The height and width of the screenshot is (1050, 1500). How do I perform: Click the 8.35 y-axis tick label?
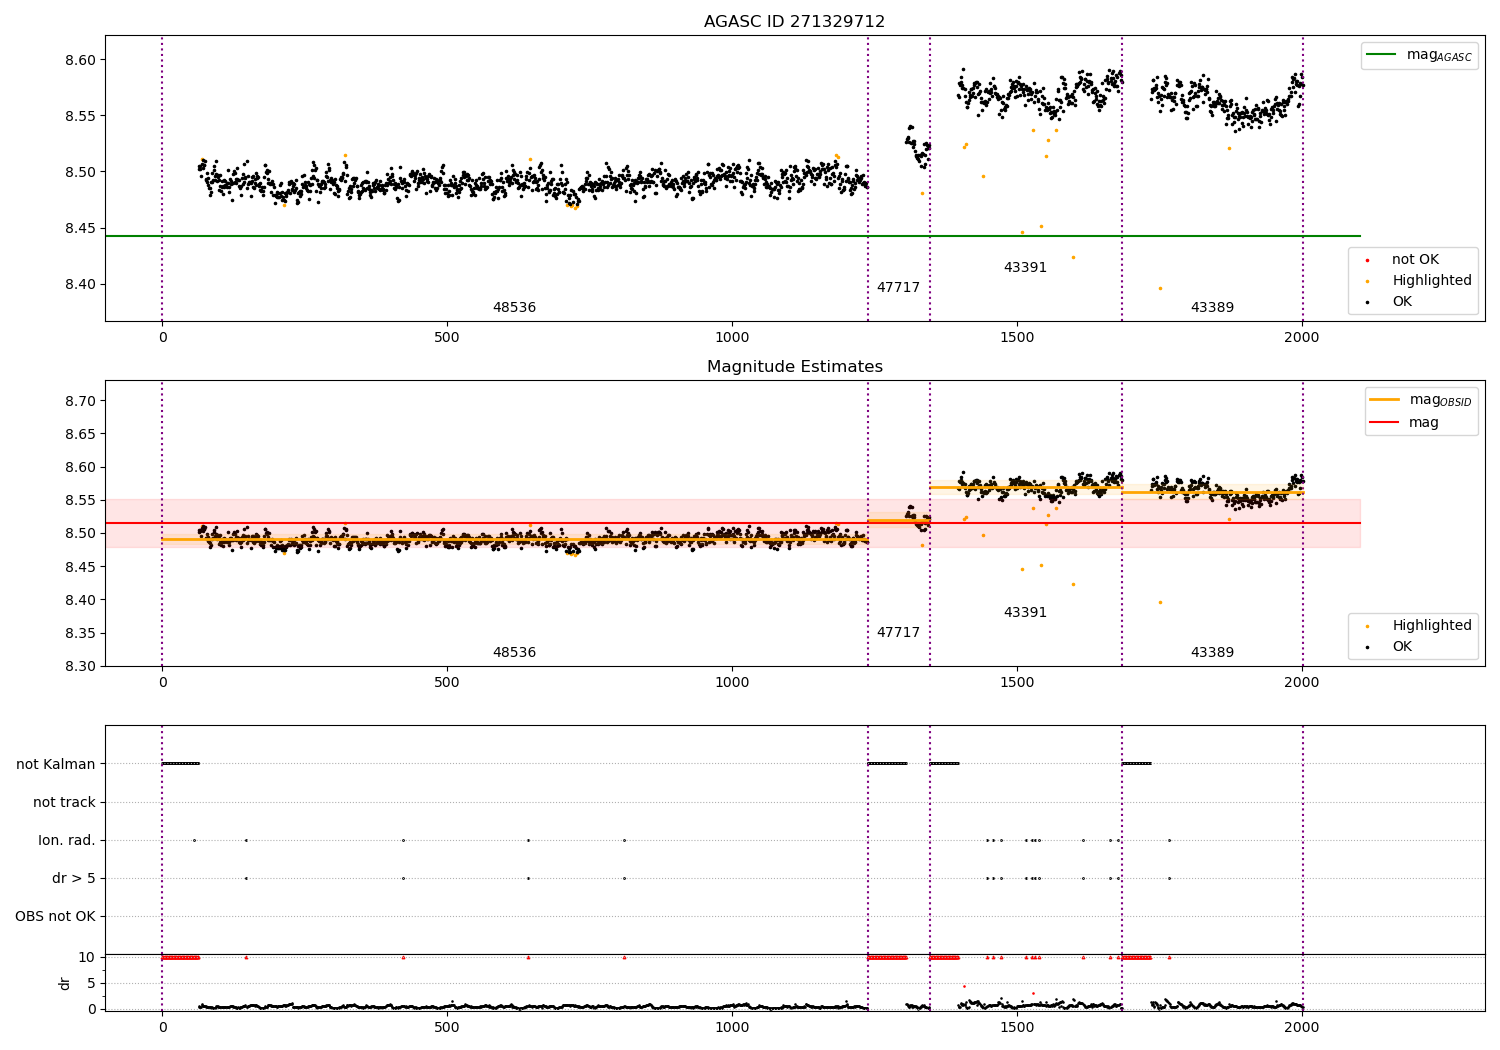point(81,634)
